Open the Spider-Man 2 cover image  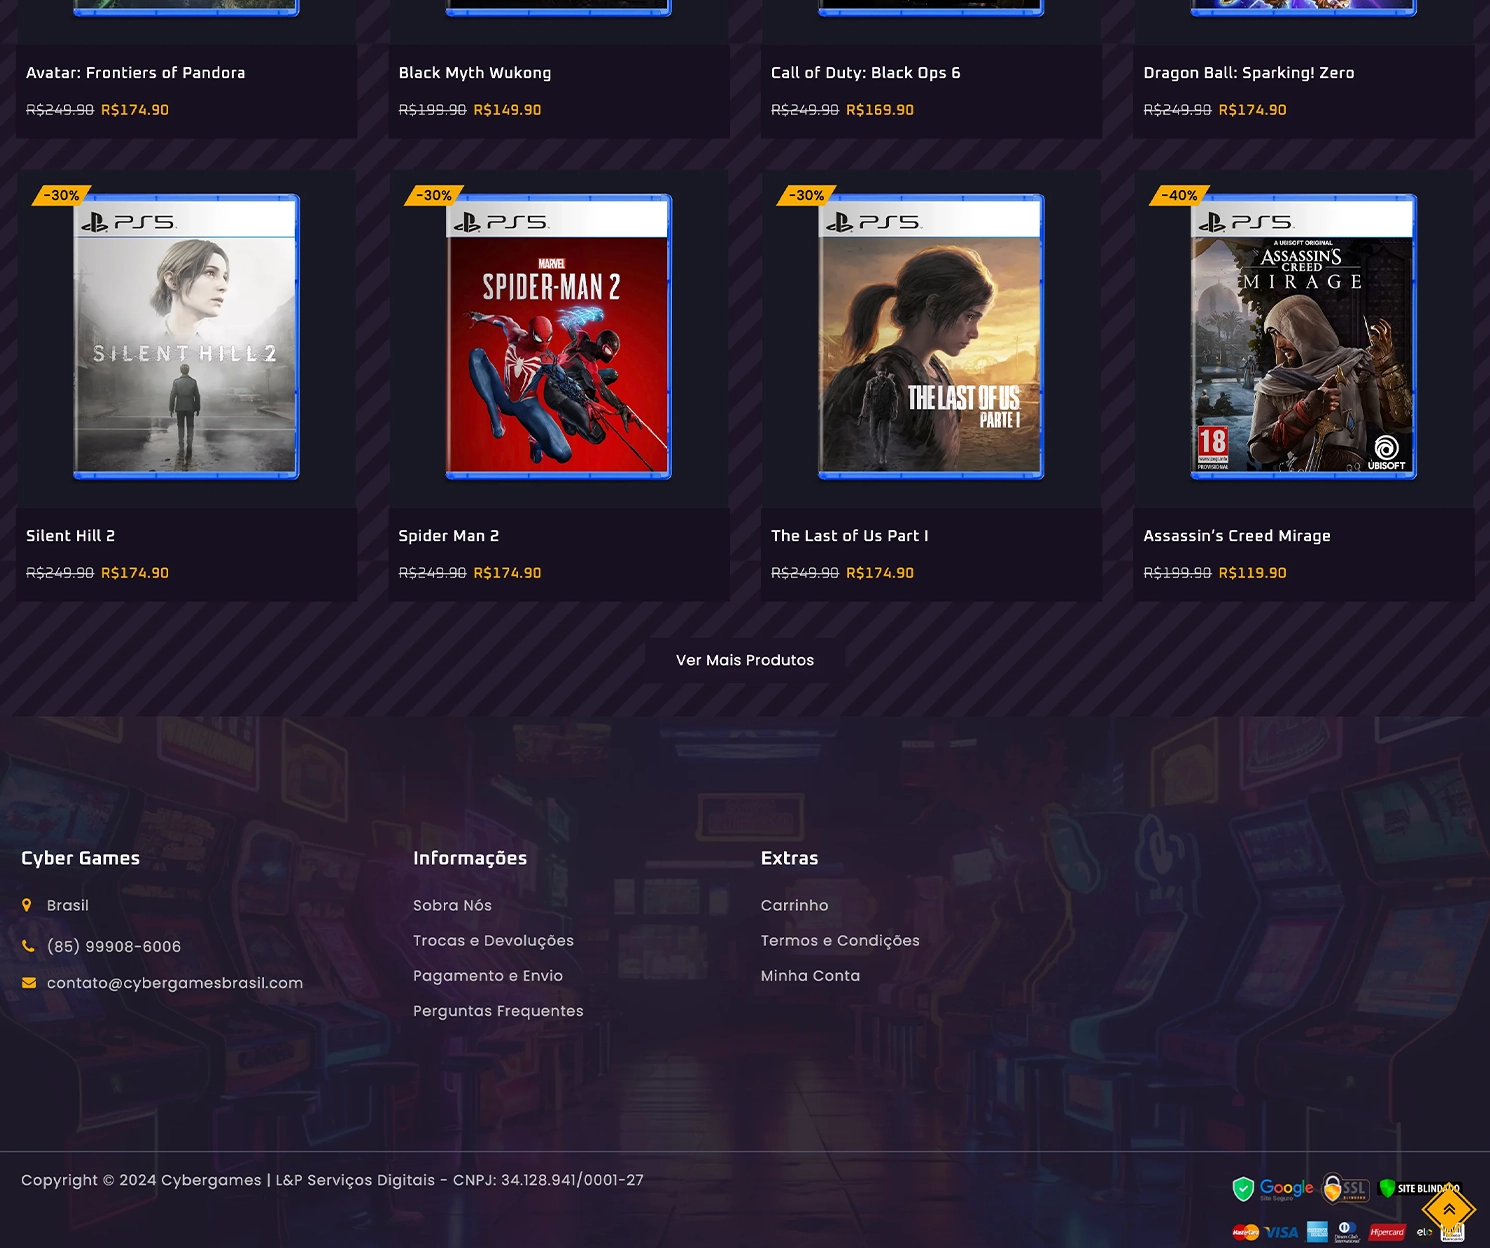559,337
